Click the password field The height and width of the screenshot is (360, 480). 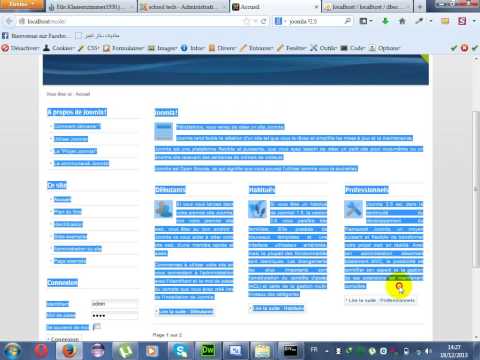click(x=114, y=315)
